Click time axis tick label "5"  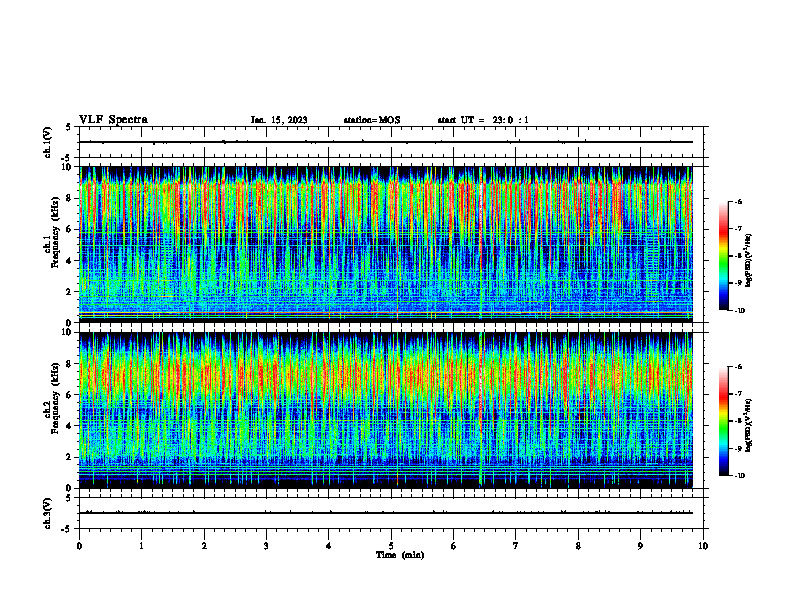[391, 546]
